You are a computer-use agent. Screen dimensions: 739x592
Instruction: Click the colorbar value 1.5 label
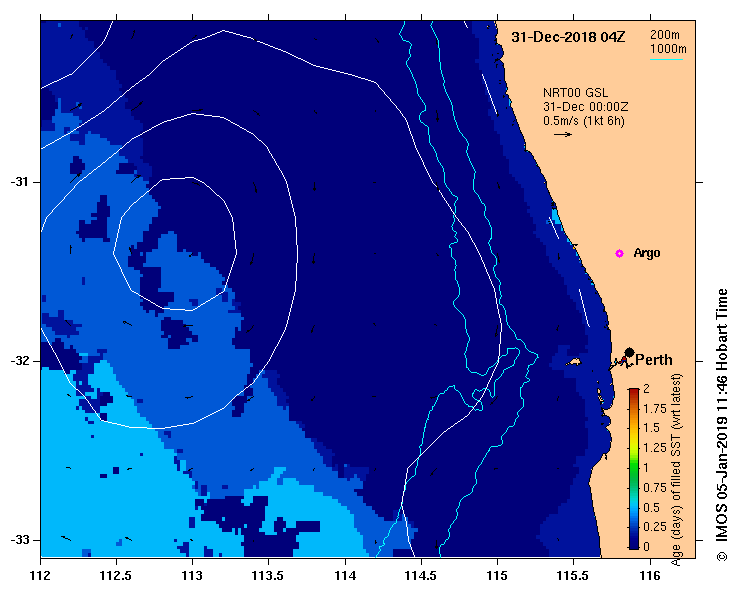652,428
